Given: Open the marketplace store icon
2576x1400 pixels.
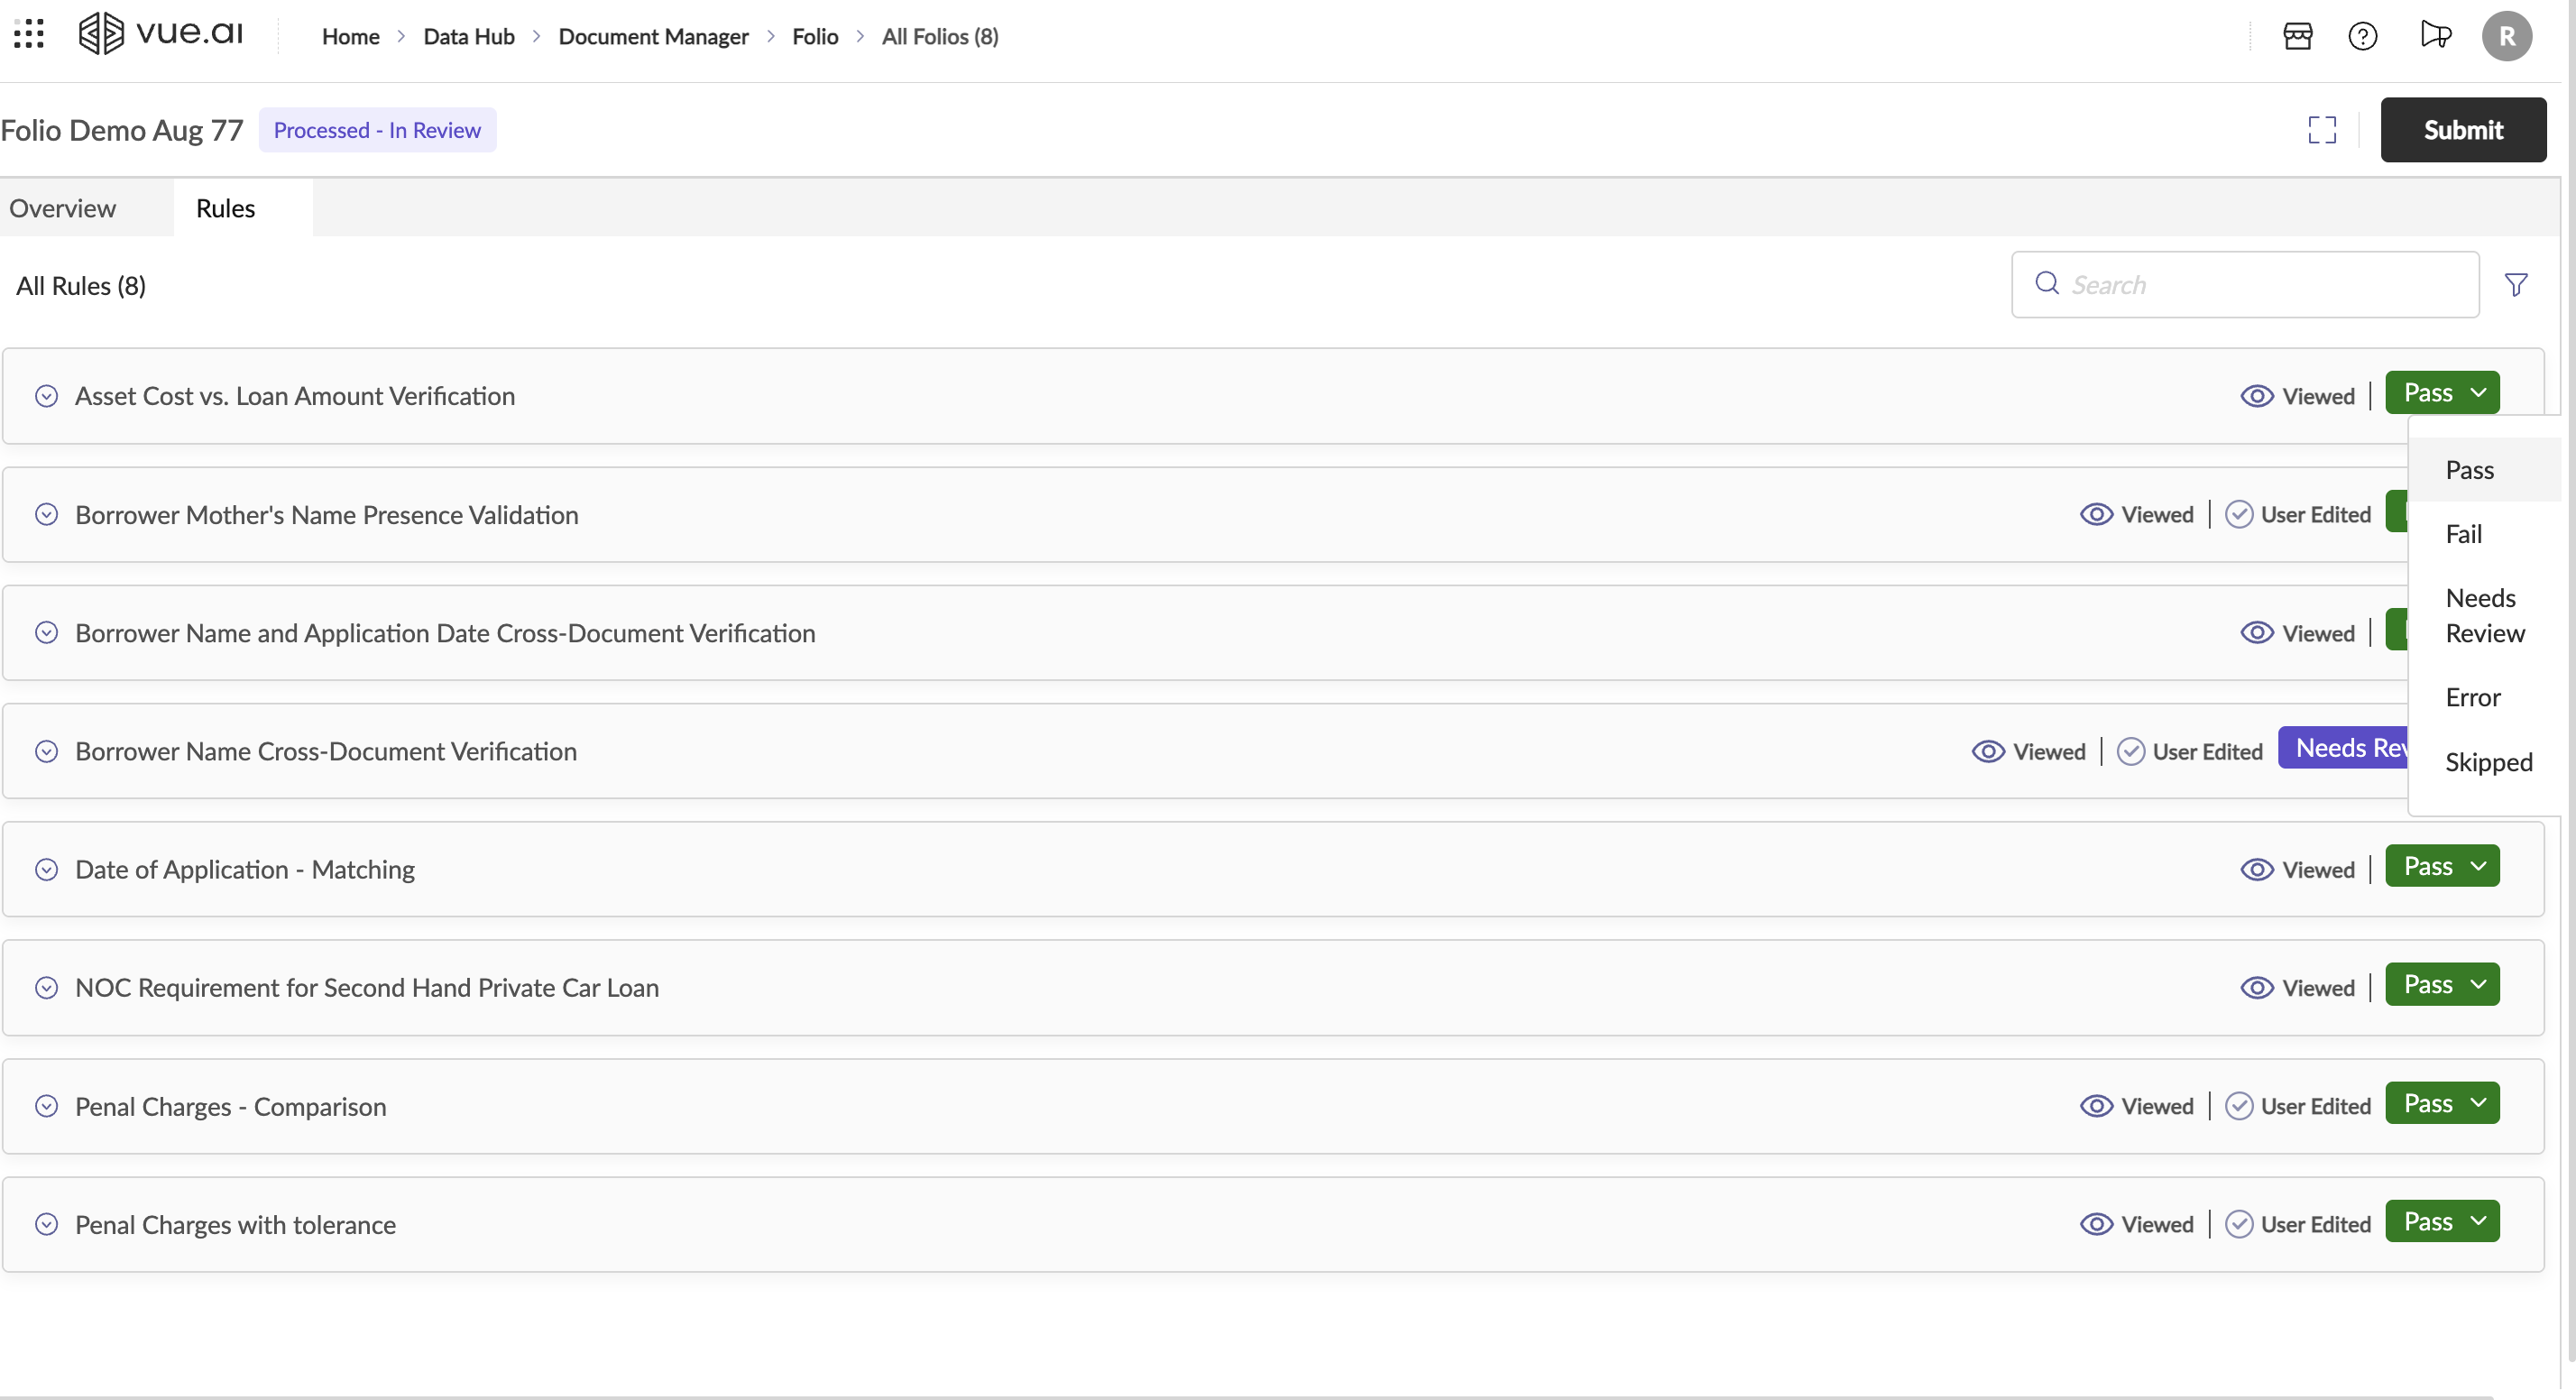Looking at the screenshot, I should [x=2297, y=36].
